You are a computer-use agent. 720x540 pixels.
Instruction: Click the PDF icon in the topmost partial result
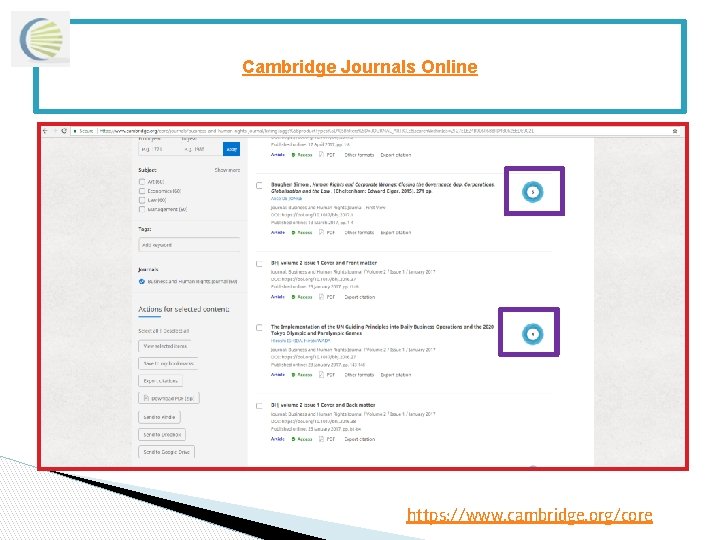point(322,155)
